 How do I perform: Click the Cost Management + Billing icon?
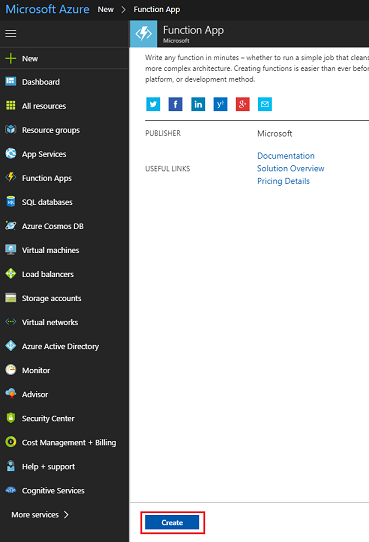(11, 442)
